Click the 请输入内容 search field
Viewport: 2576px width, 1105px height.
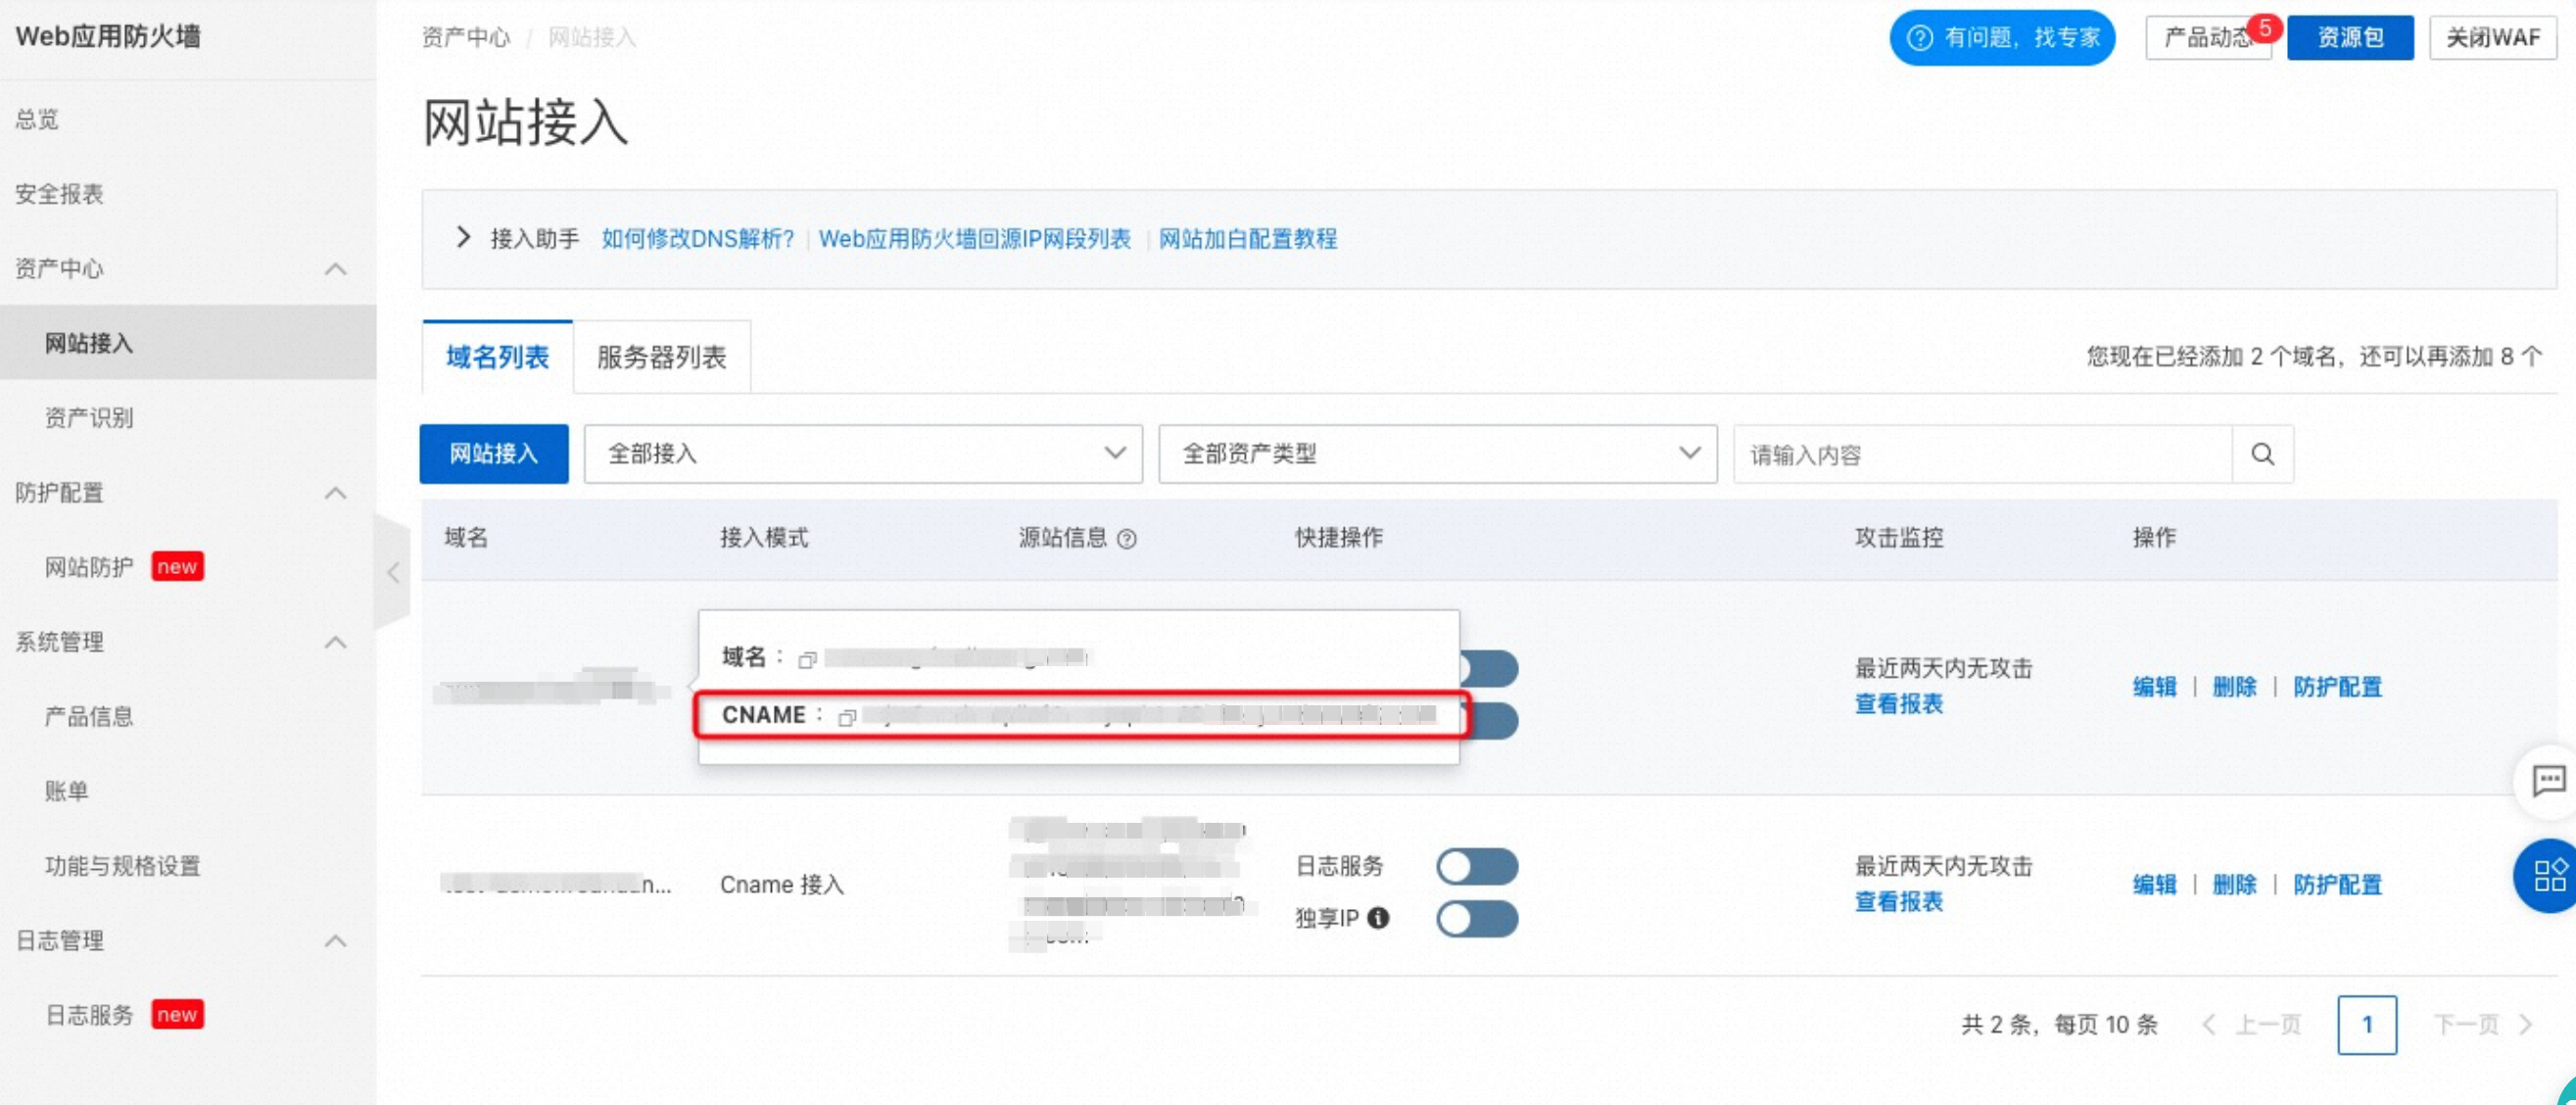1982,454
